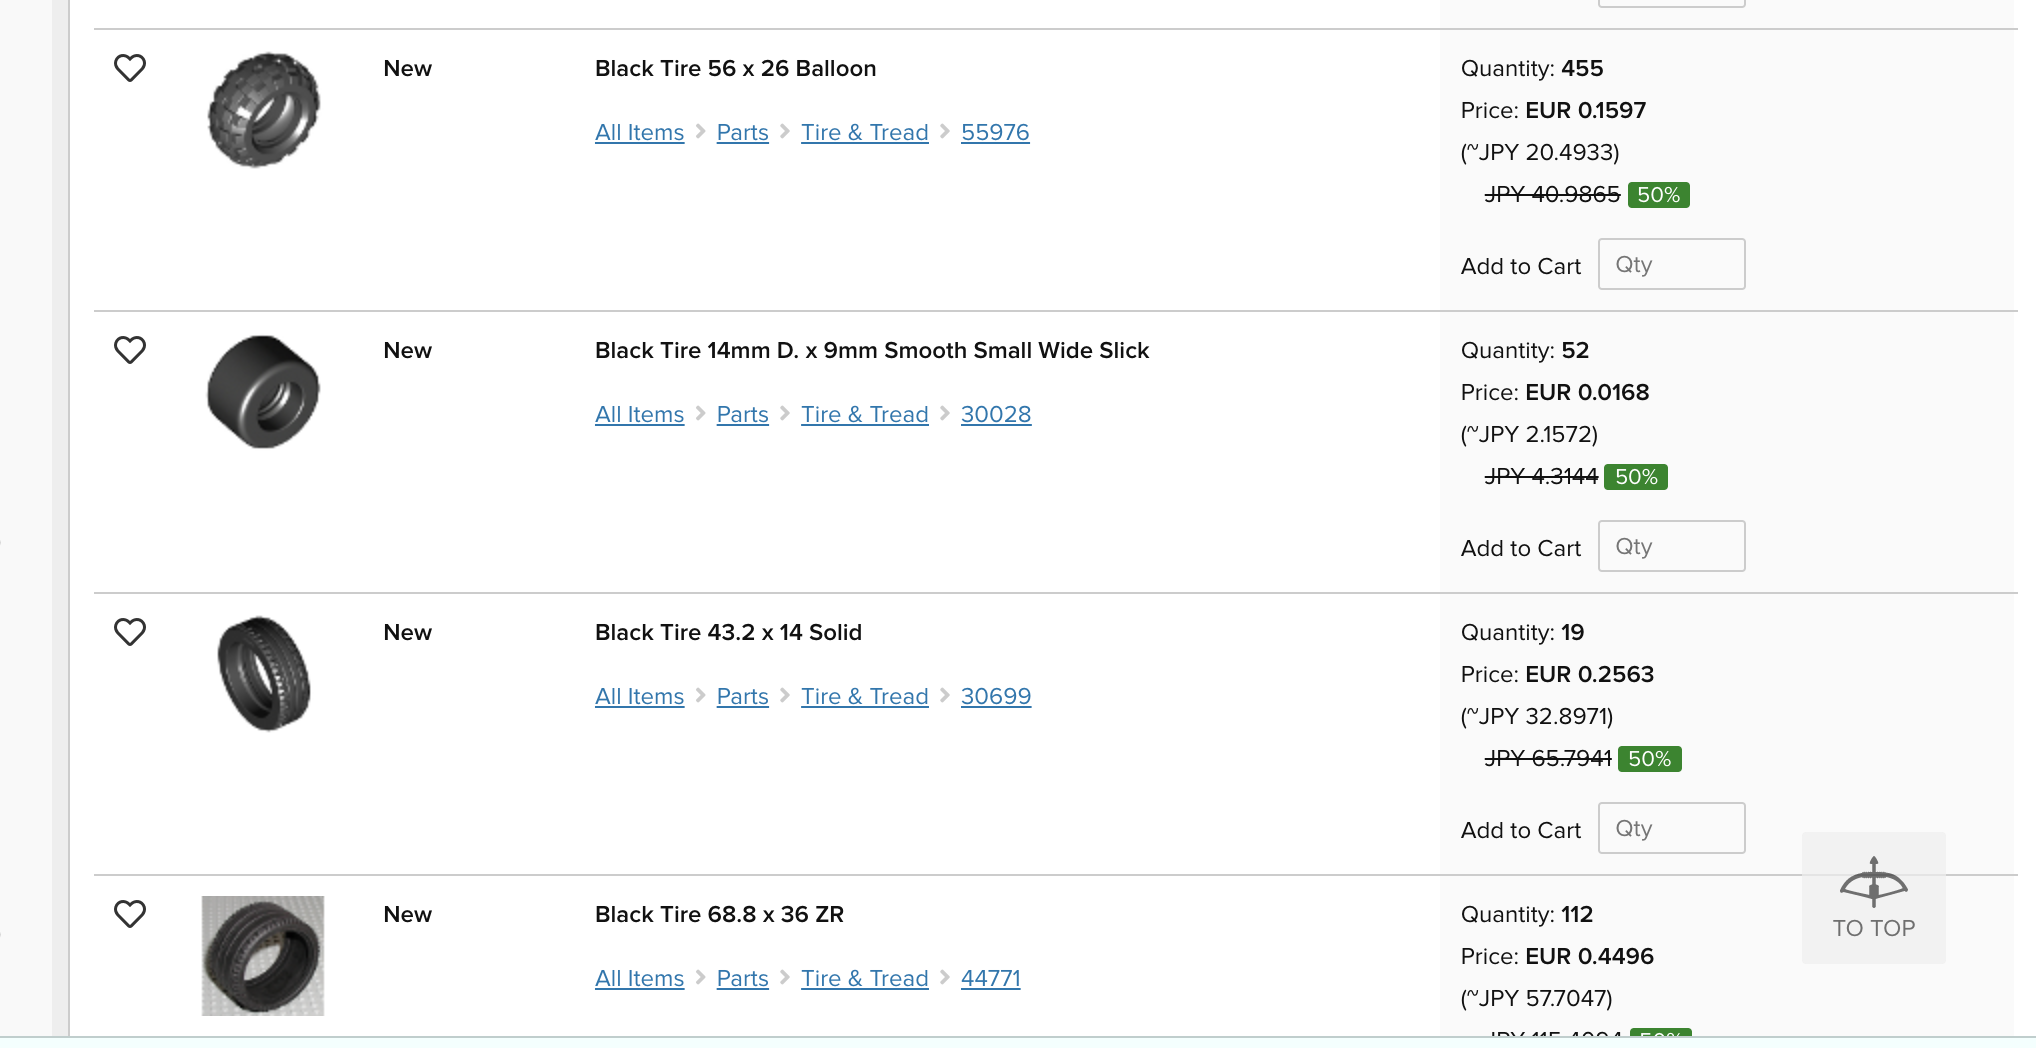Viewport: 2036px width, 1048px height.
Task: Open part number 44771 link
Action: point(991,978)
